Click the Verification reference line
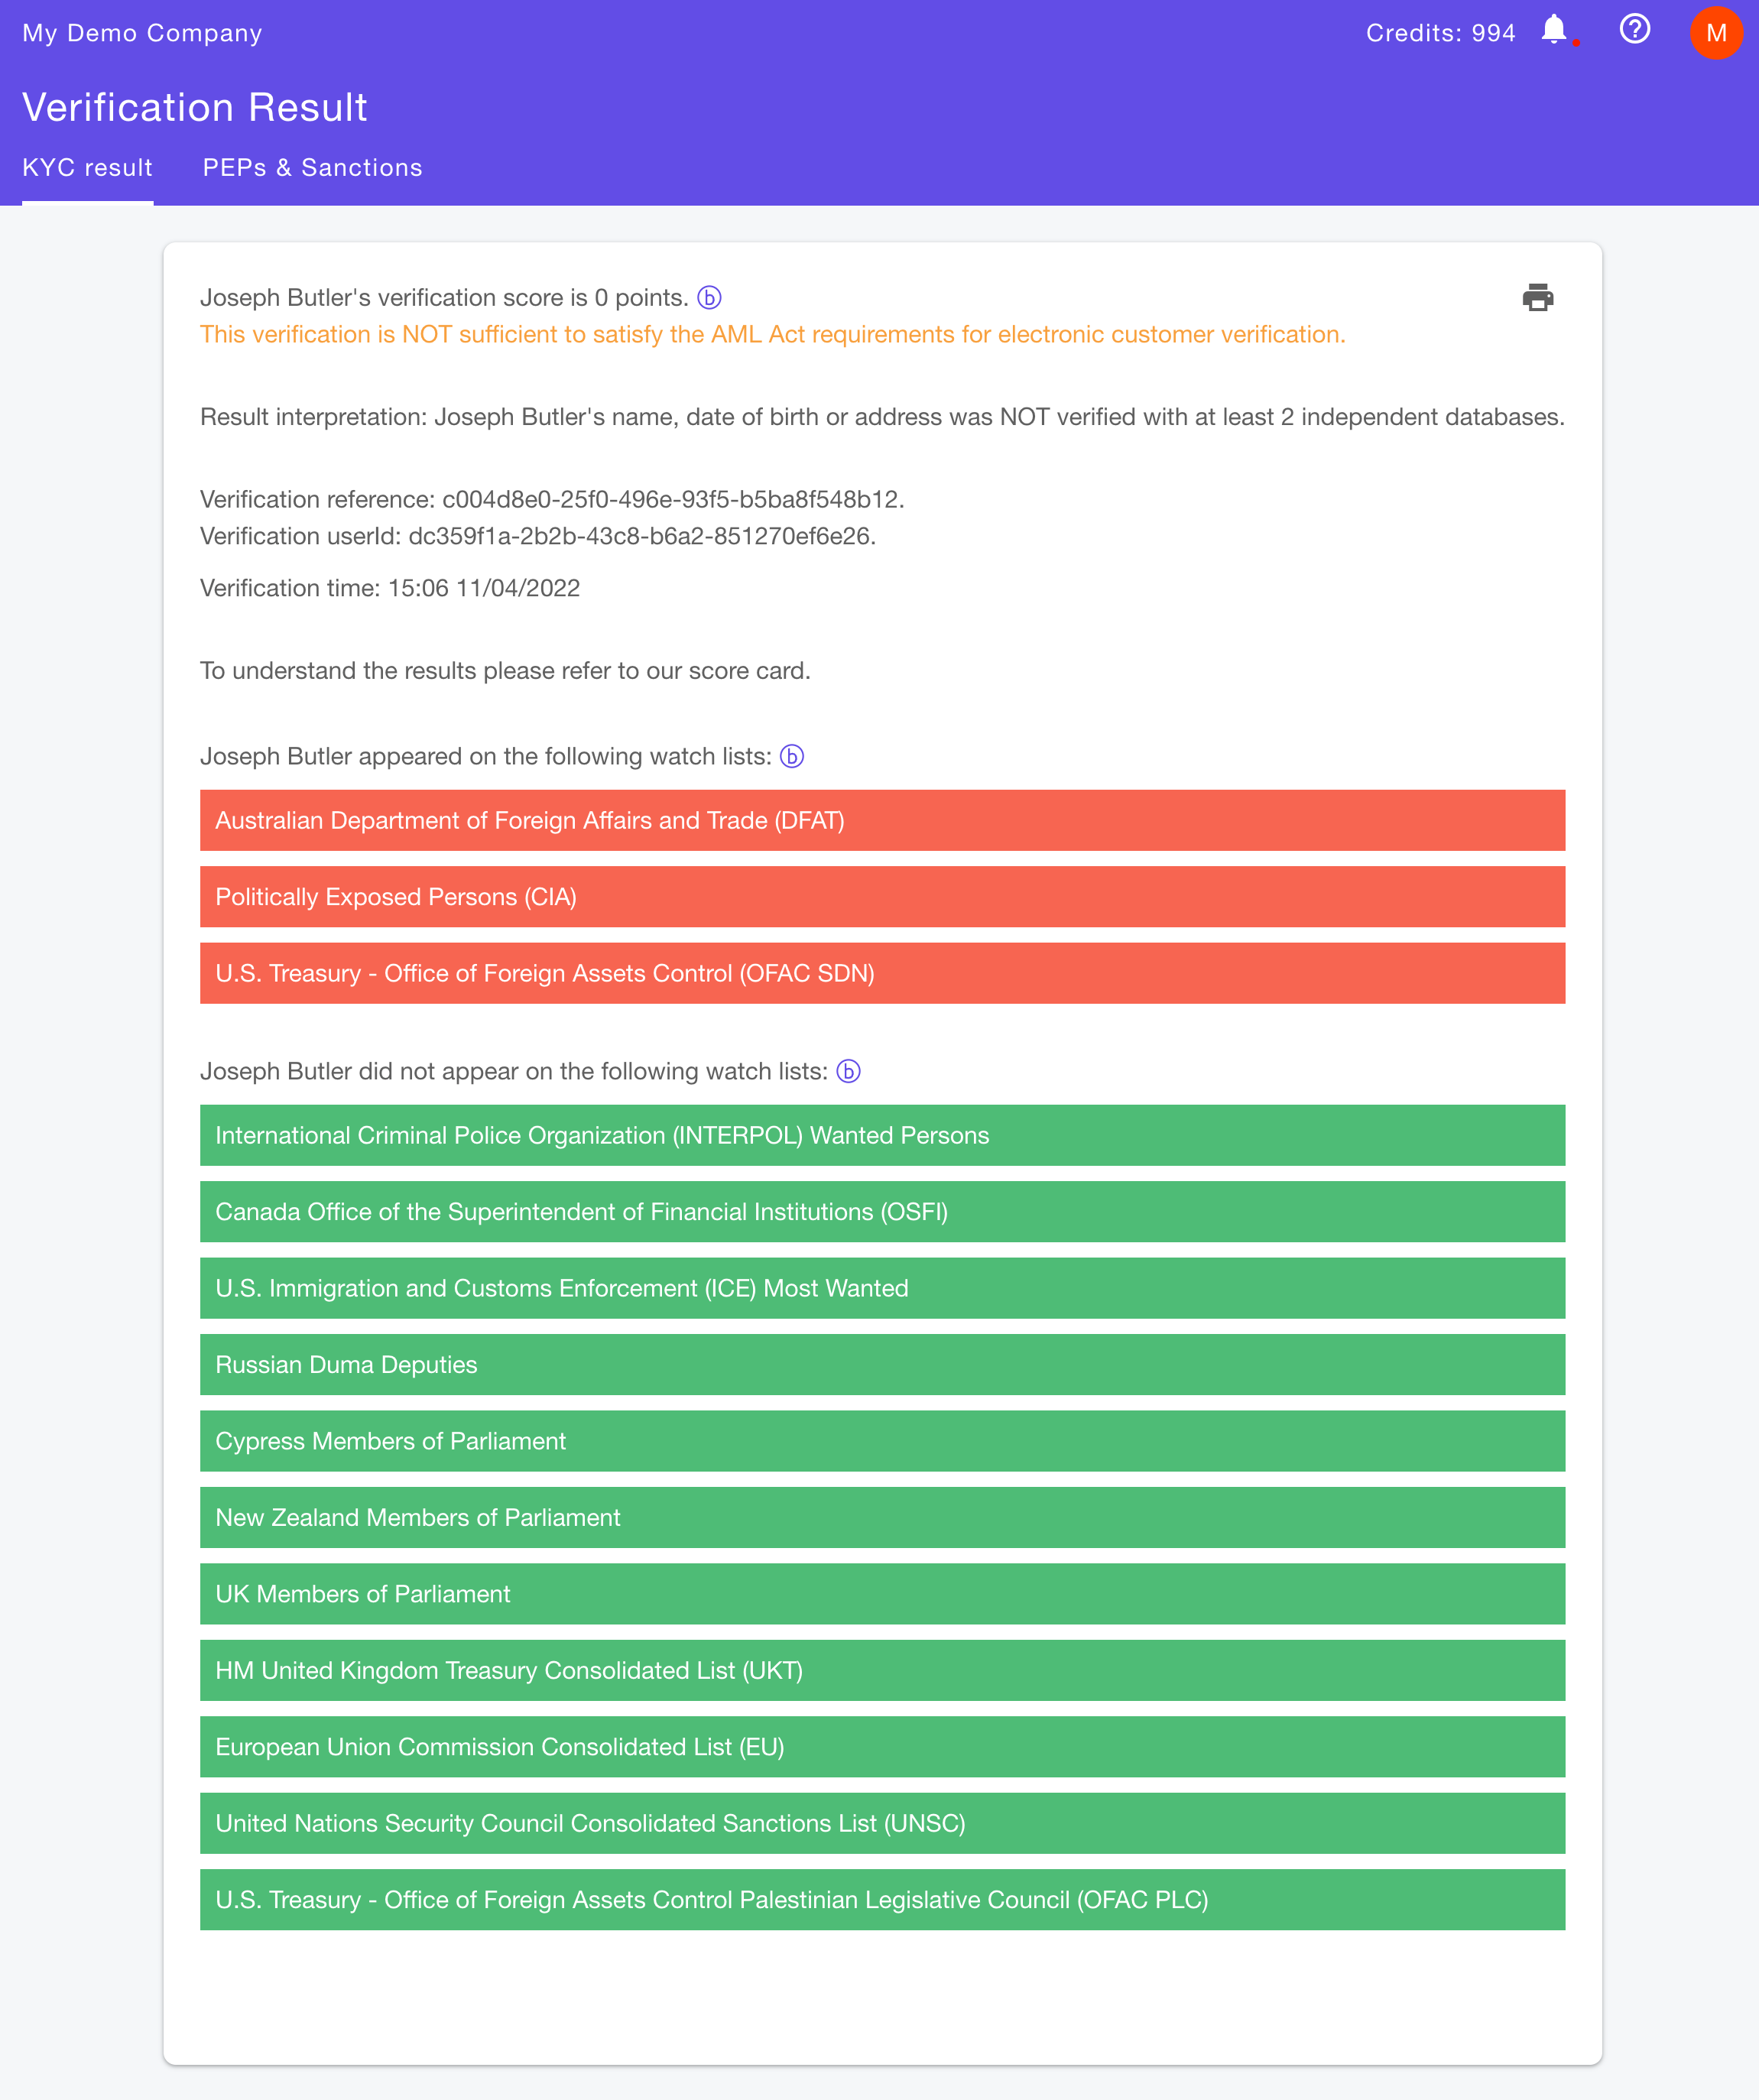Viewport: 1759px width, 2100px height. [x=552, y=500]
